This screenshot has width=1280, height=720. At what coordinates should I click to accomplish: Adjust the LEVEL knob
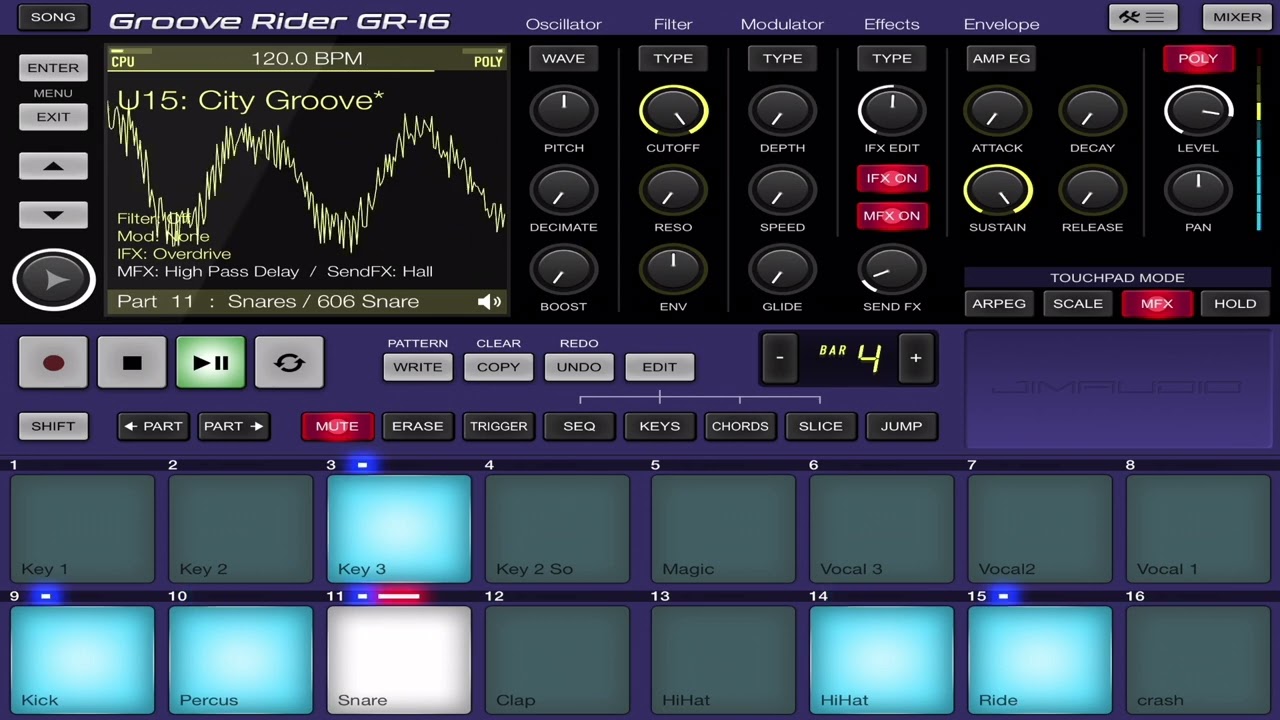[1198, 111]
